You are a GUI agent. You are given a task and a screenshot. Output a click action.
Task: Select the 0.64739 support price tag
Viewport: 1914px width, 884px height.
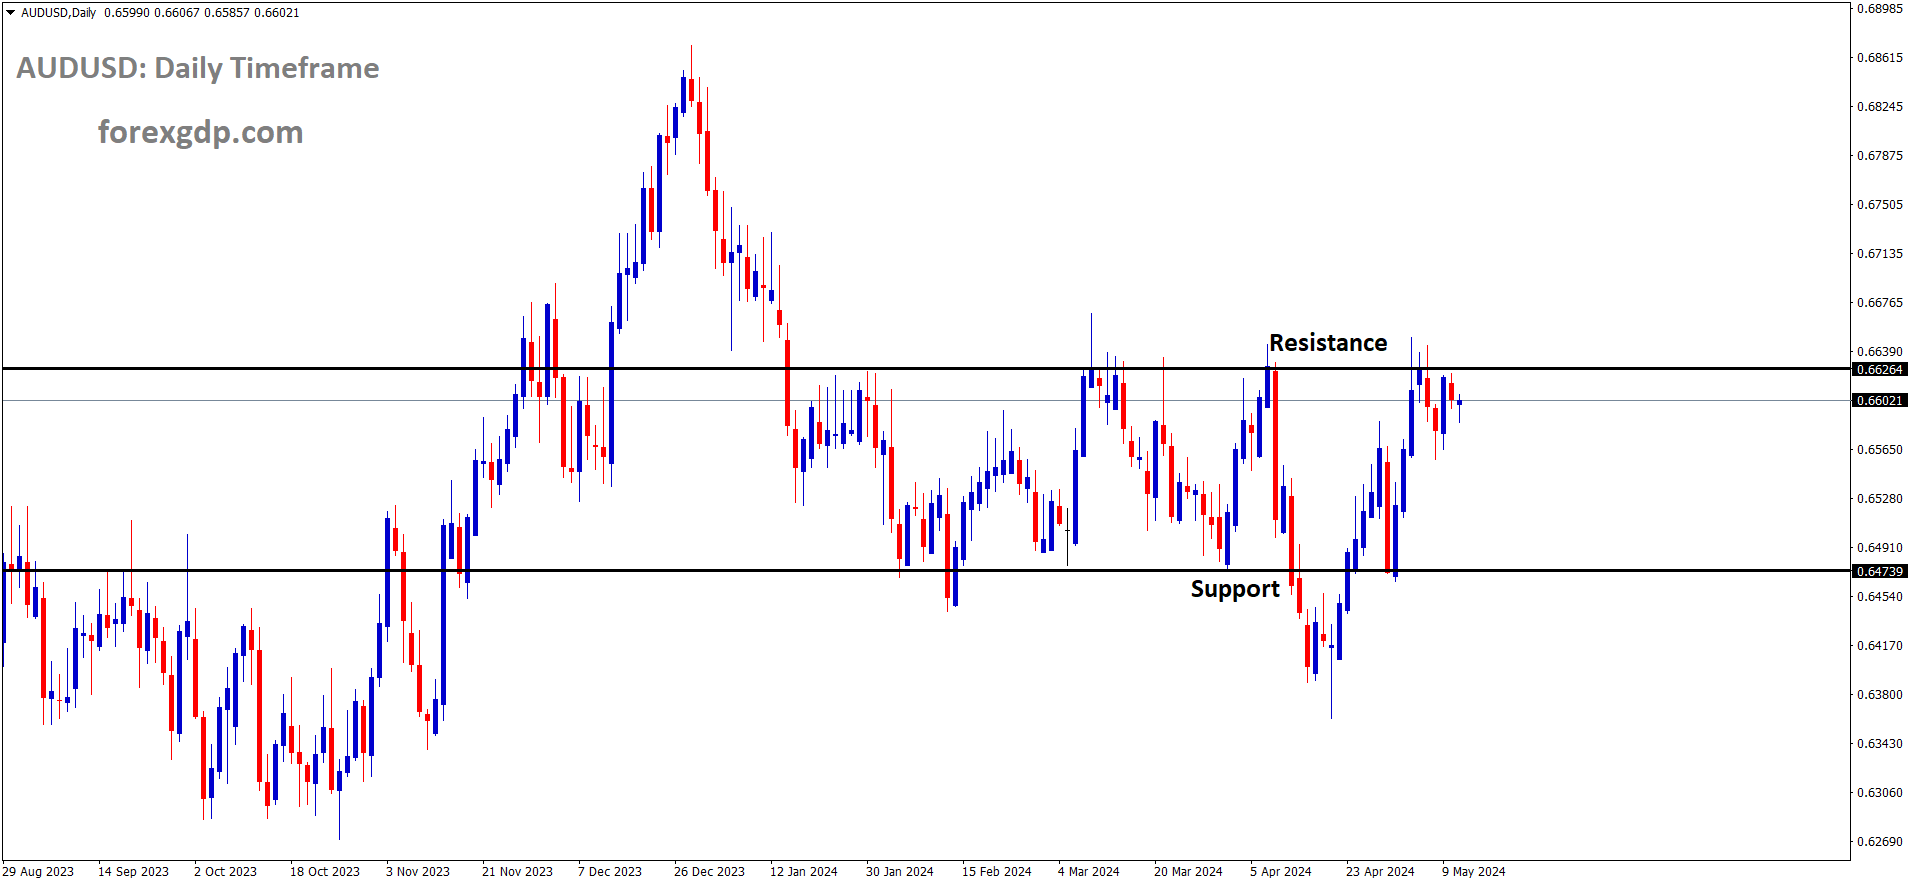(x=1880, y=571)
